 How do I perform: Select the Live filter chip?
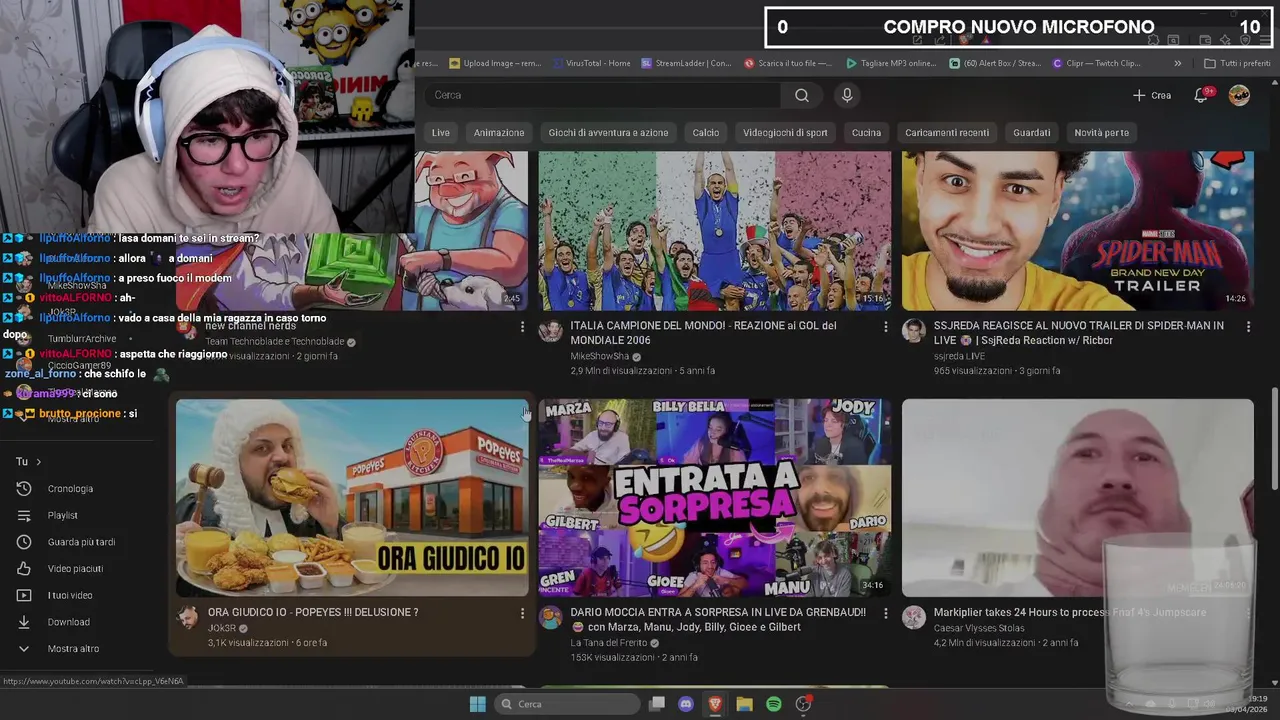(441, 133)
